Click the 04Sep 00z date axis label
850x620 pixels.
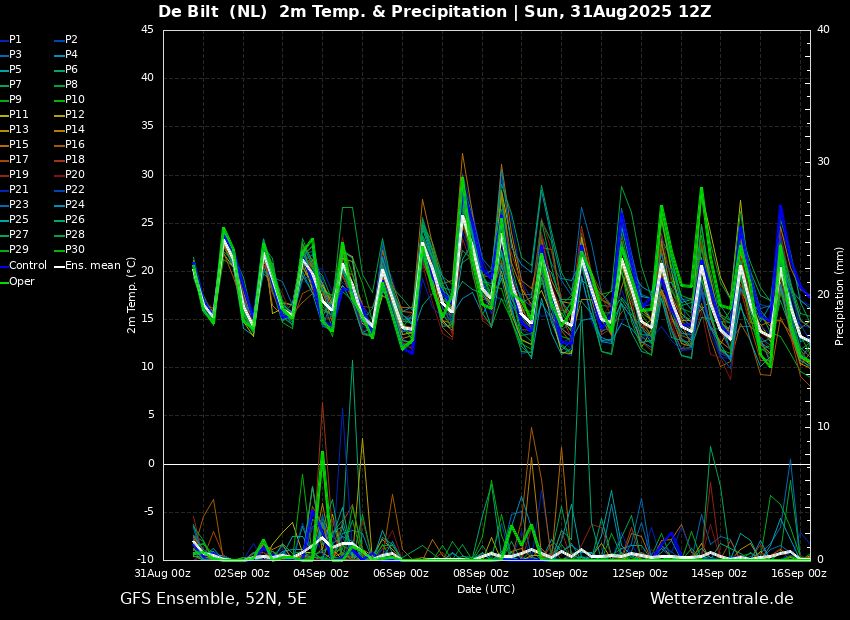tap(321, 573)
